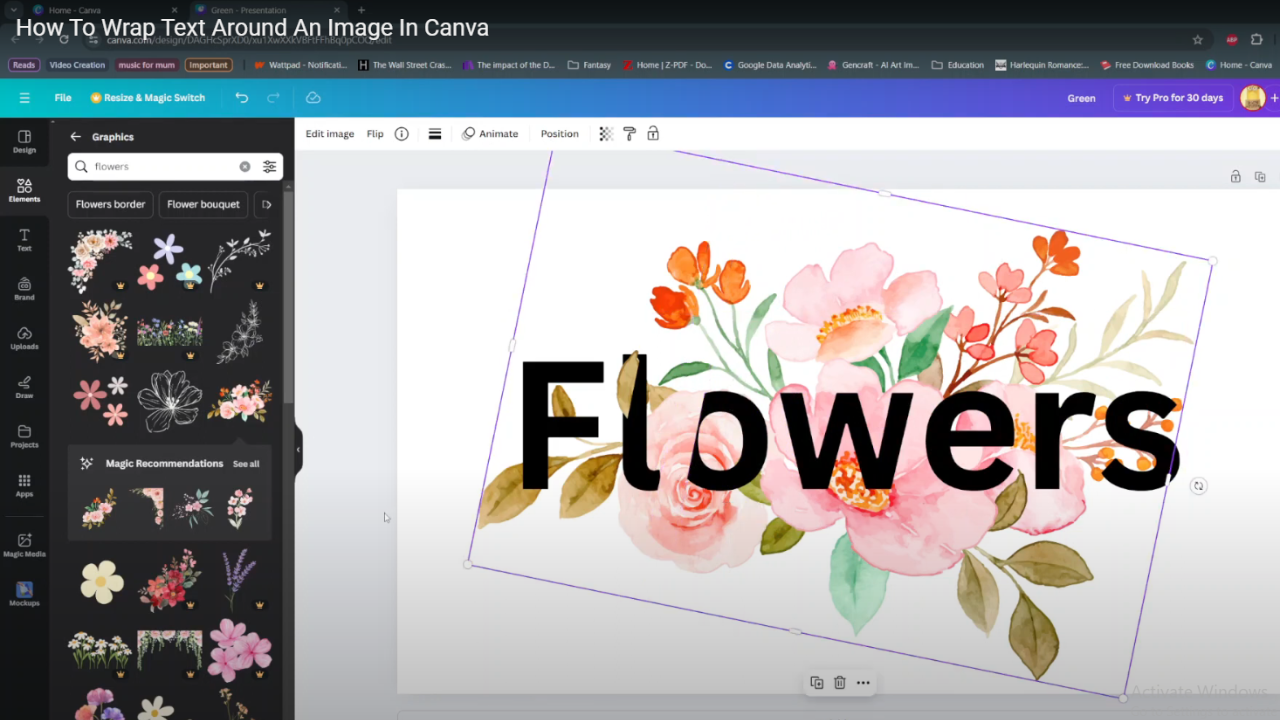Open the Education bookmarks folder
This screenshot has width=1280, height=720.
tap(957, 65)
